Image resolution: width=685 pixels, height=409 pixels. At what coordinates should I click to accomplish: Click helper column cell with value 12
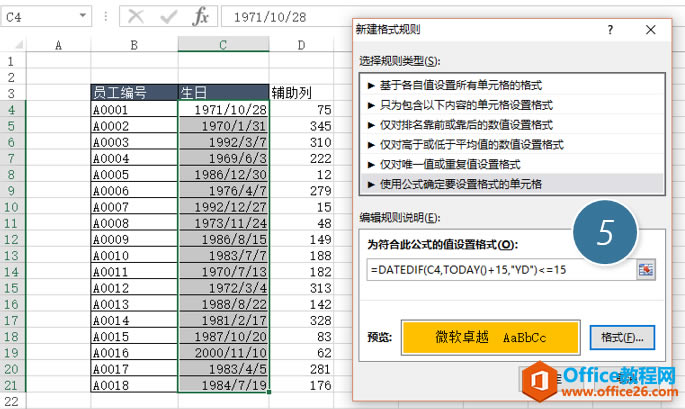[x=301, y=174]
